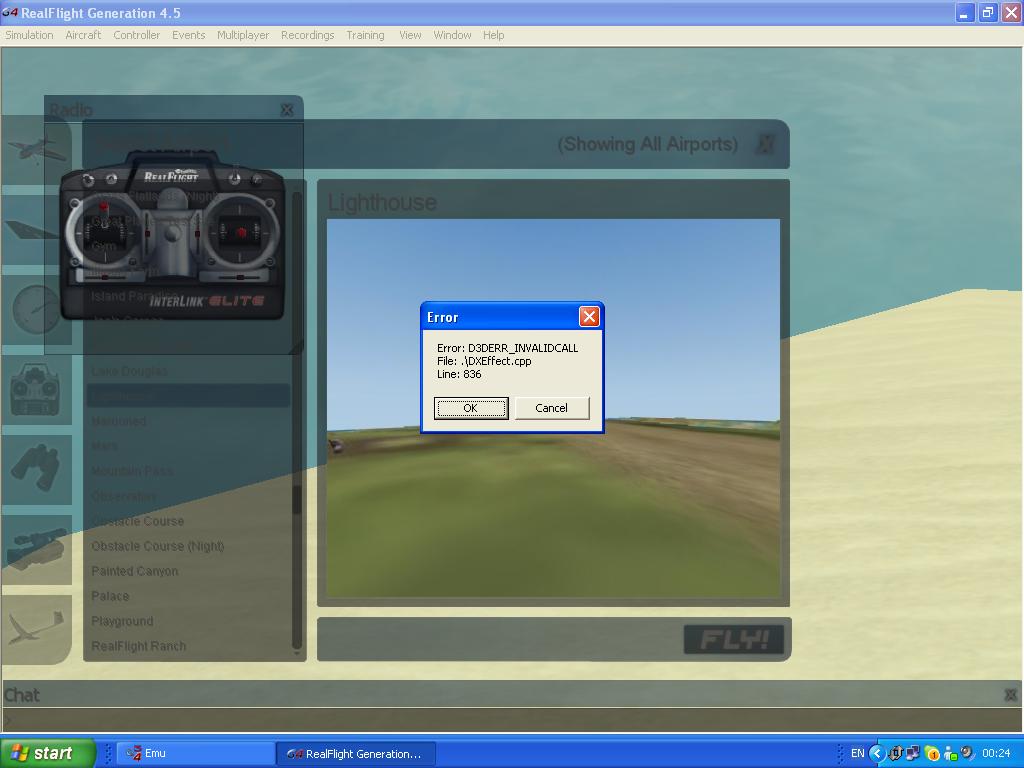Select Playground in the airport list
The image size is (1024, 768).
122,621
